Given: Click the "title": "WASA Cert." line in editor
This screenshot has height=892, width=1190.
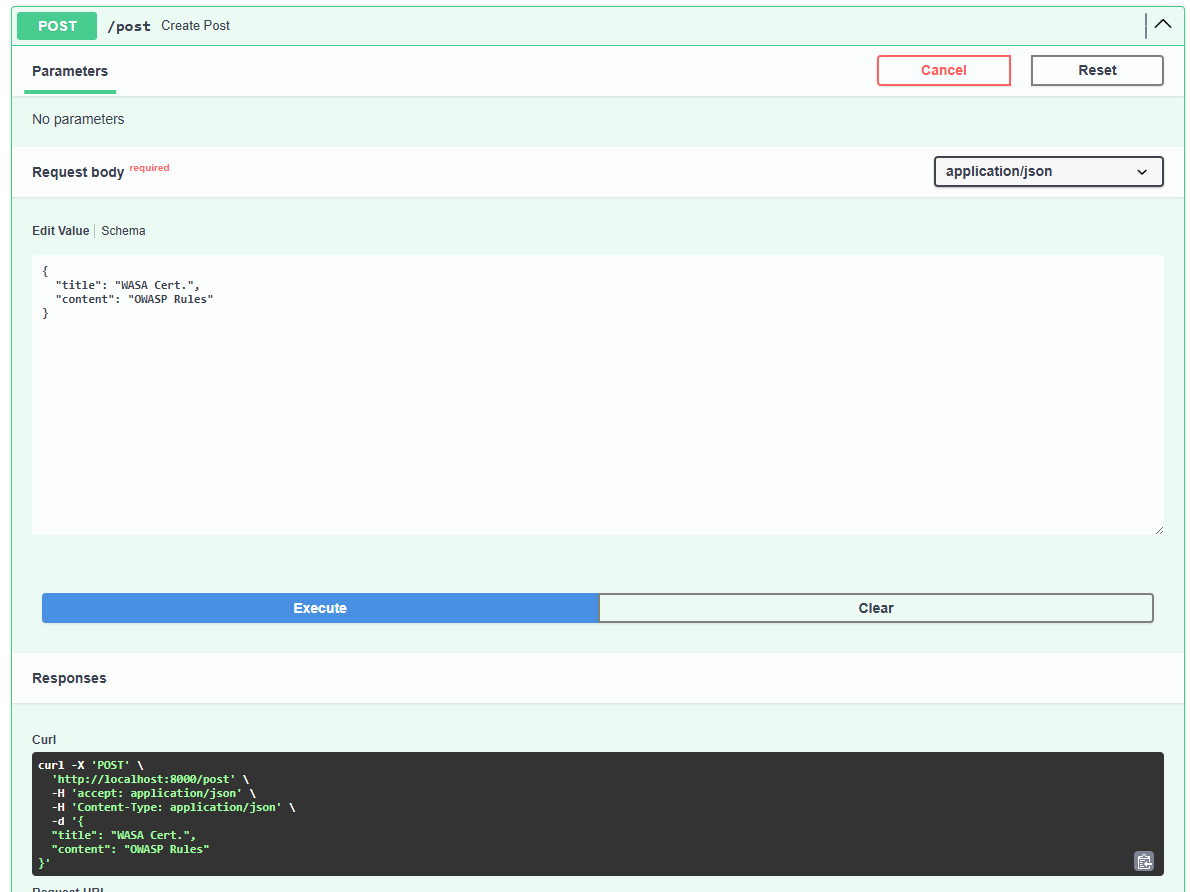Looking at the screenshot, I should [128, 285].
